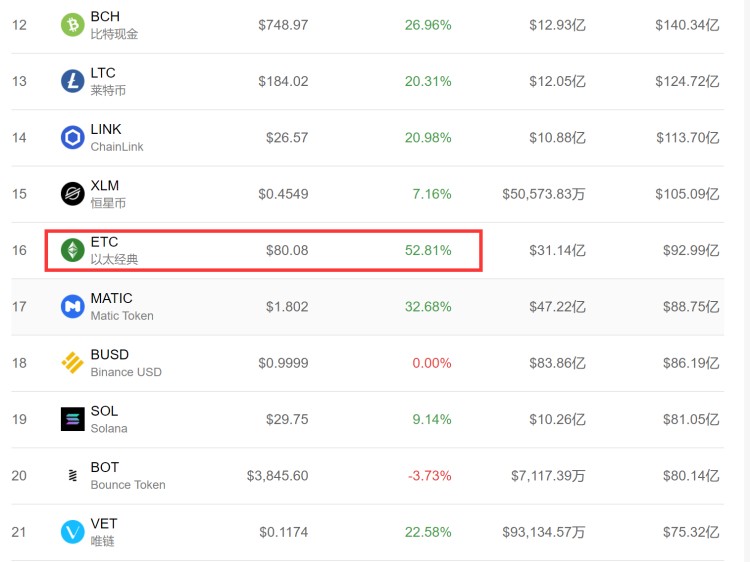The height and width of the screenshot is (562, 750).
Task: Click the $7,117.39万 volume for BOT
Action: click(548, 475)
